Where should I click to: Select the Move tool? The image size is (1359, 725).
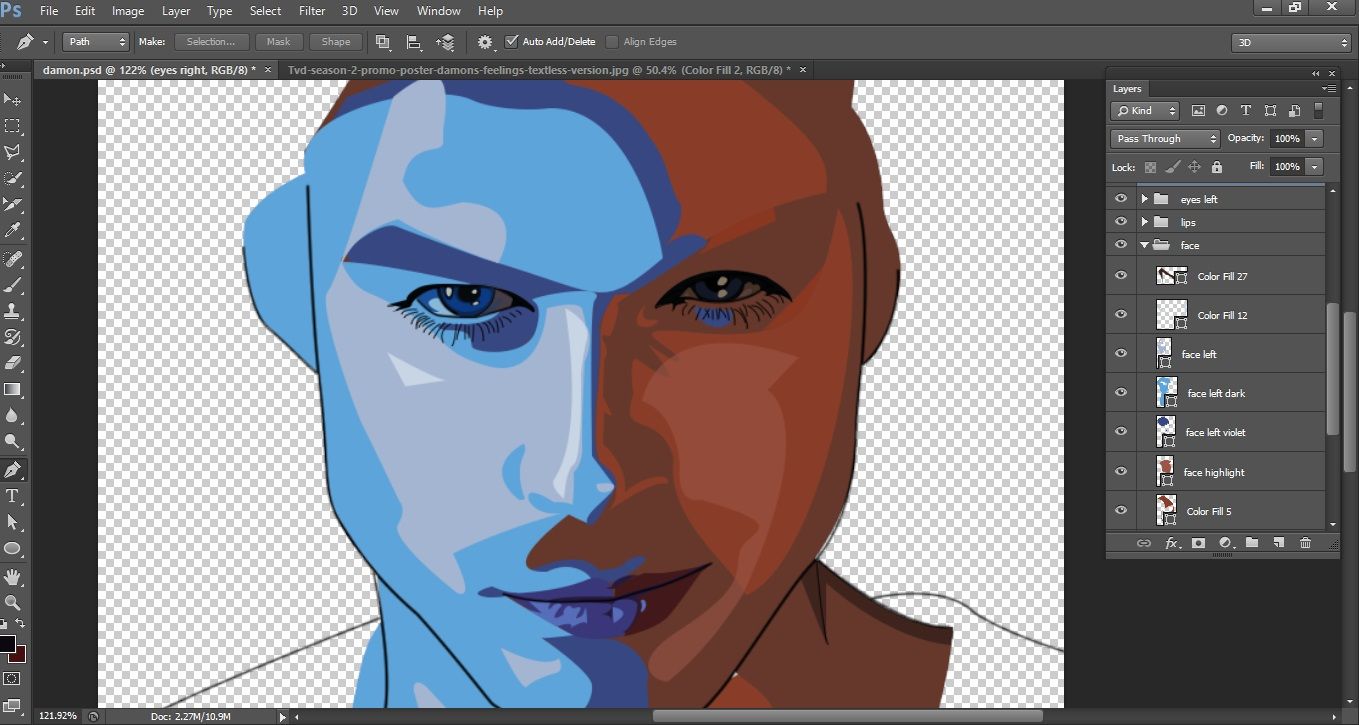(x=13, y=99)
